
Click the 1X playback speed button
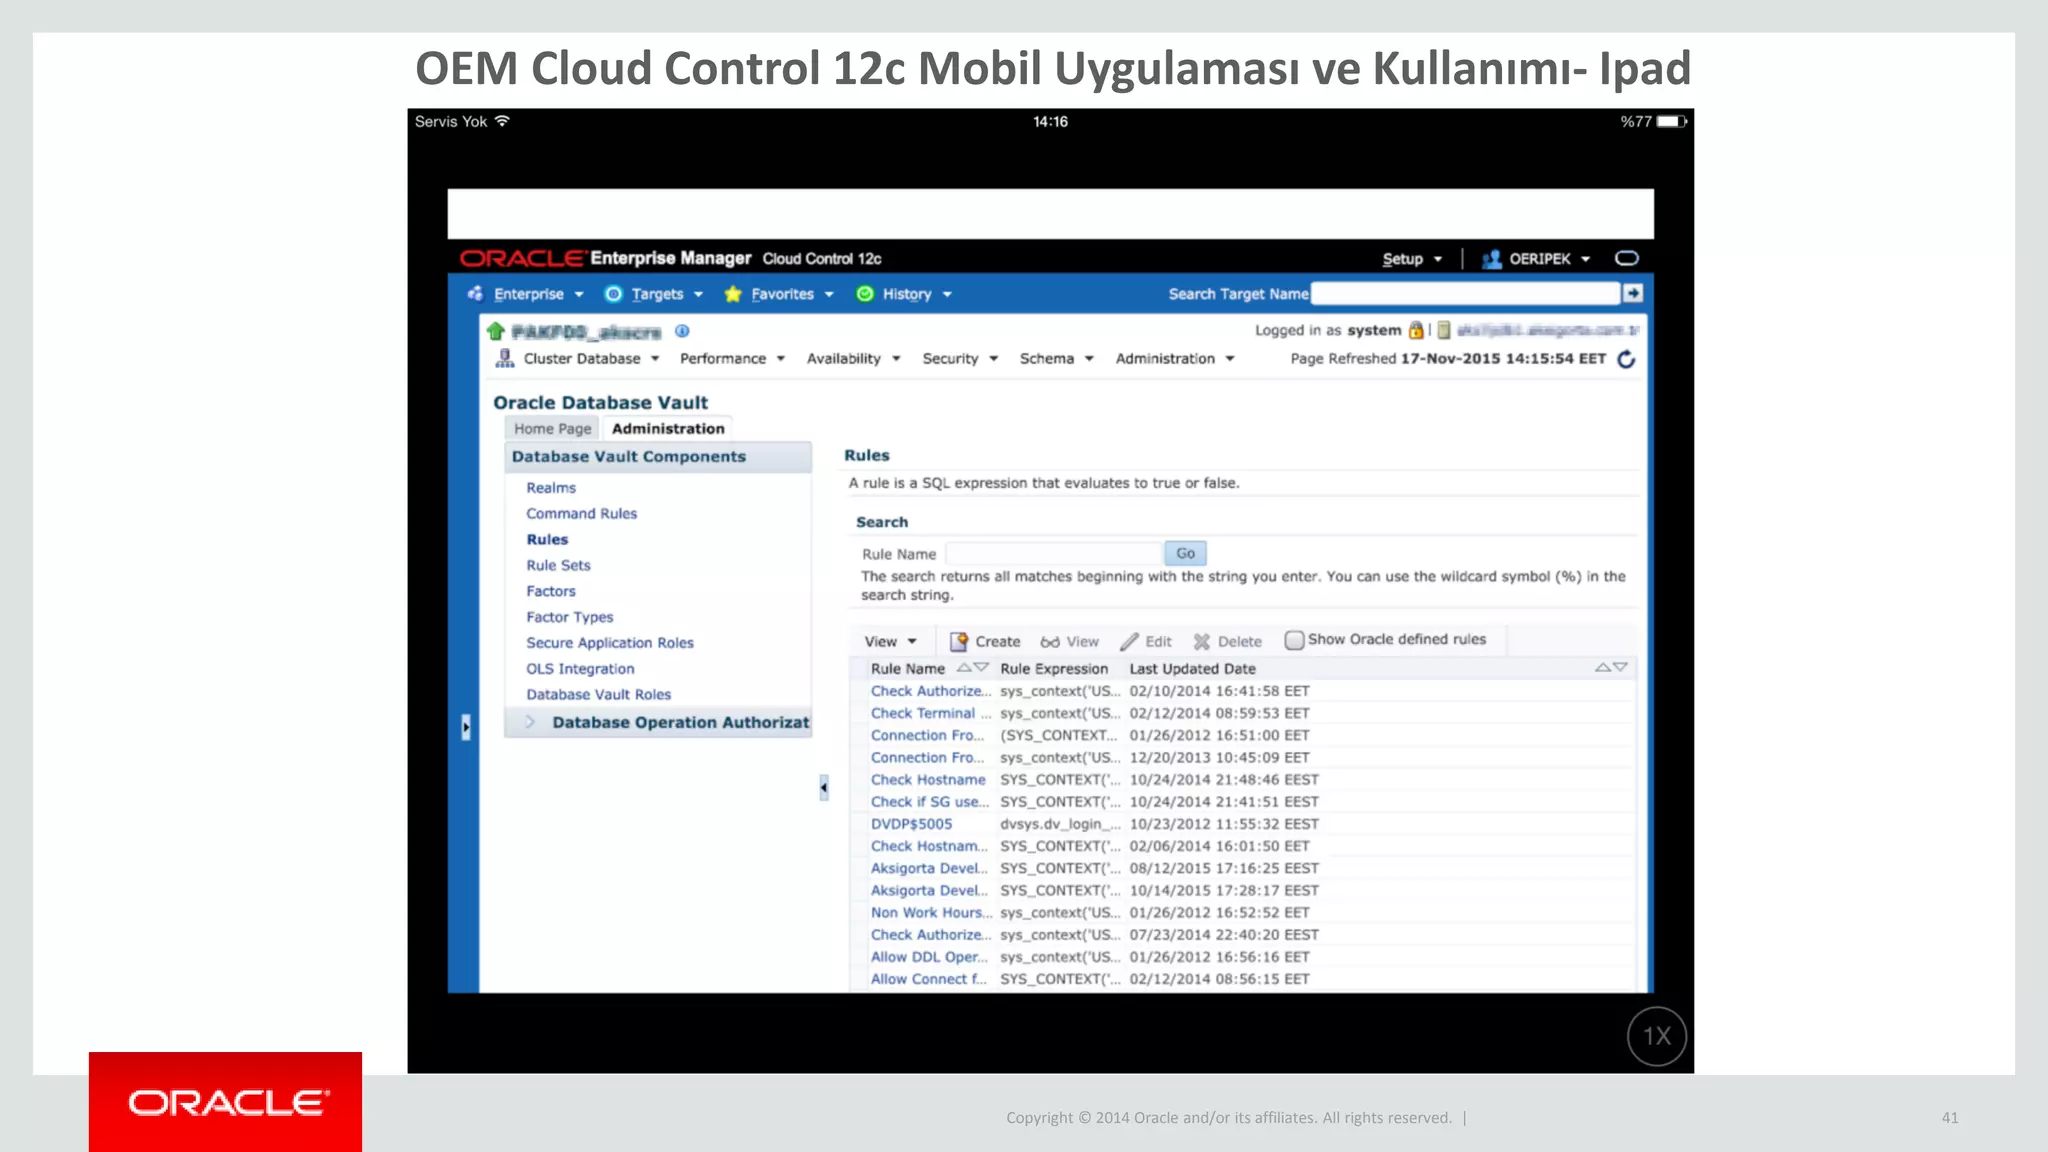tap(1657, 1036)
